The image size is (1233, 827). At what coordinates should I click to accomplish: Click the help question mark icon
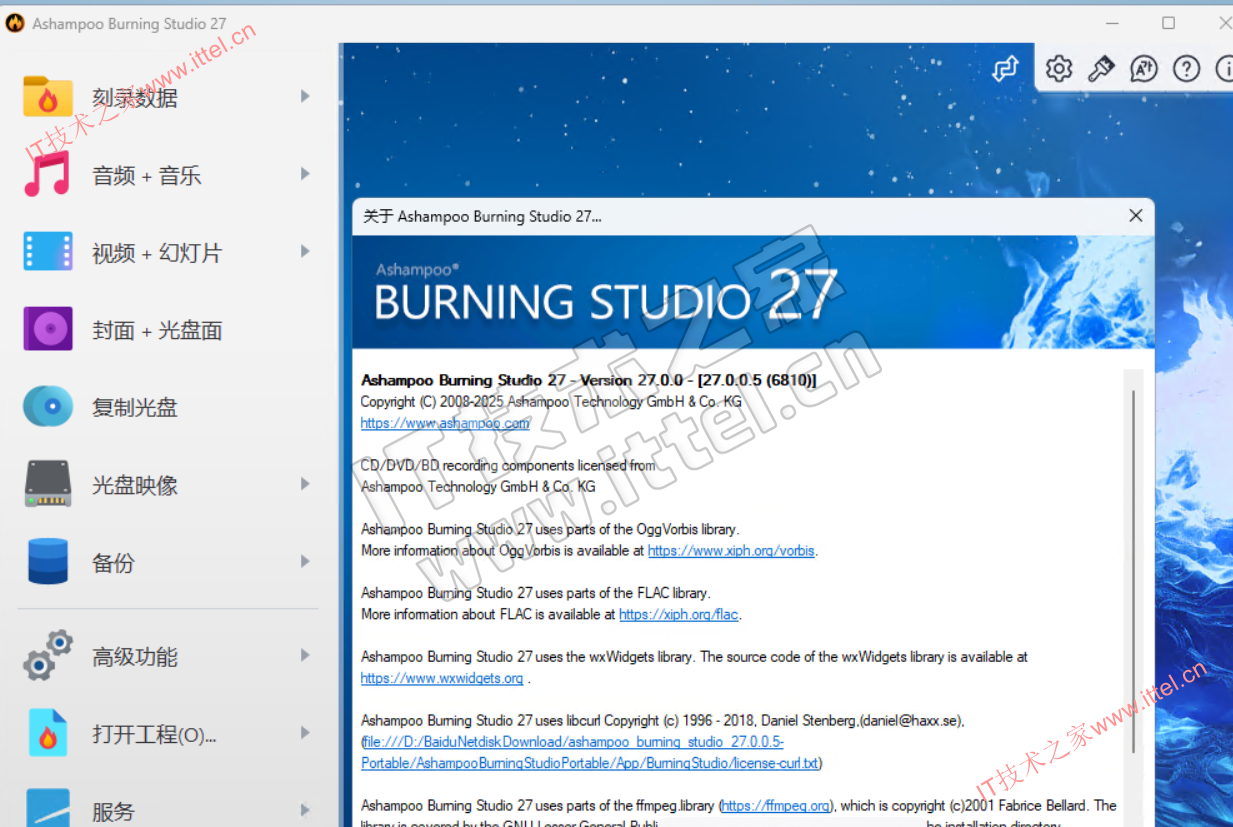pyautogui.click(x=1186, y=68)
